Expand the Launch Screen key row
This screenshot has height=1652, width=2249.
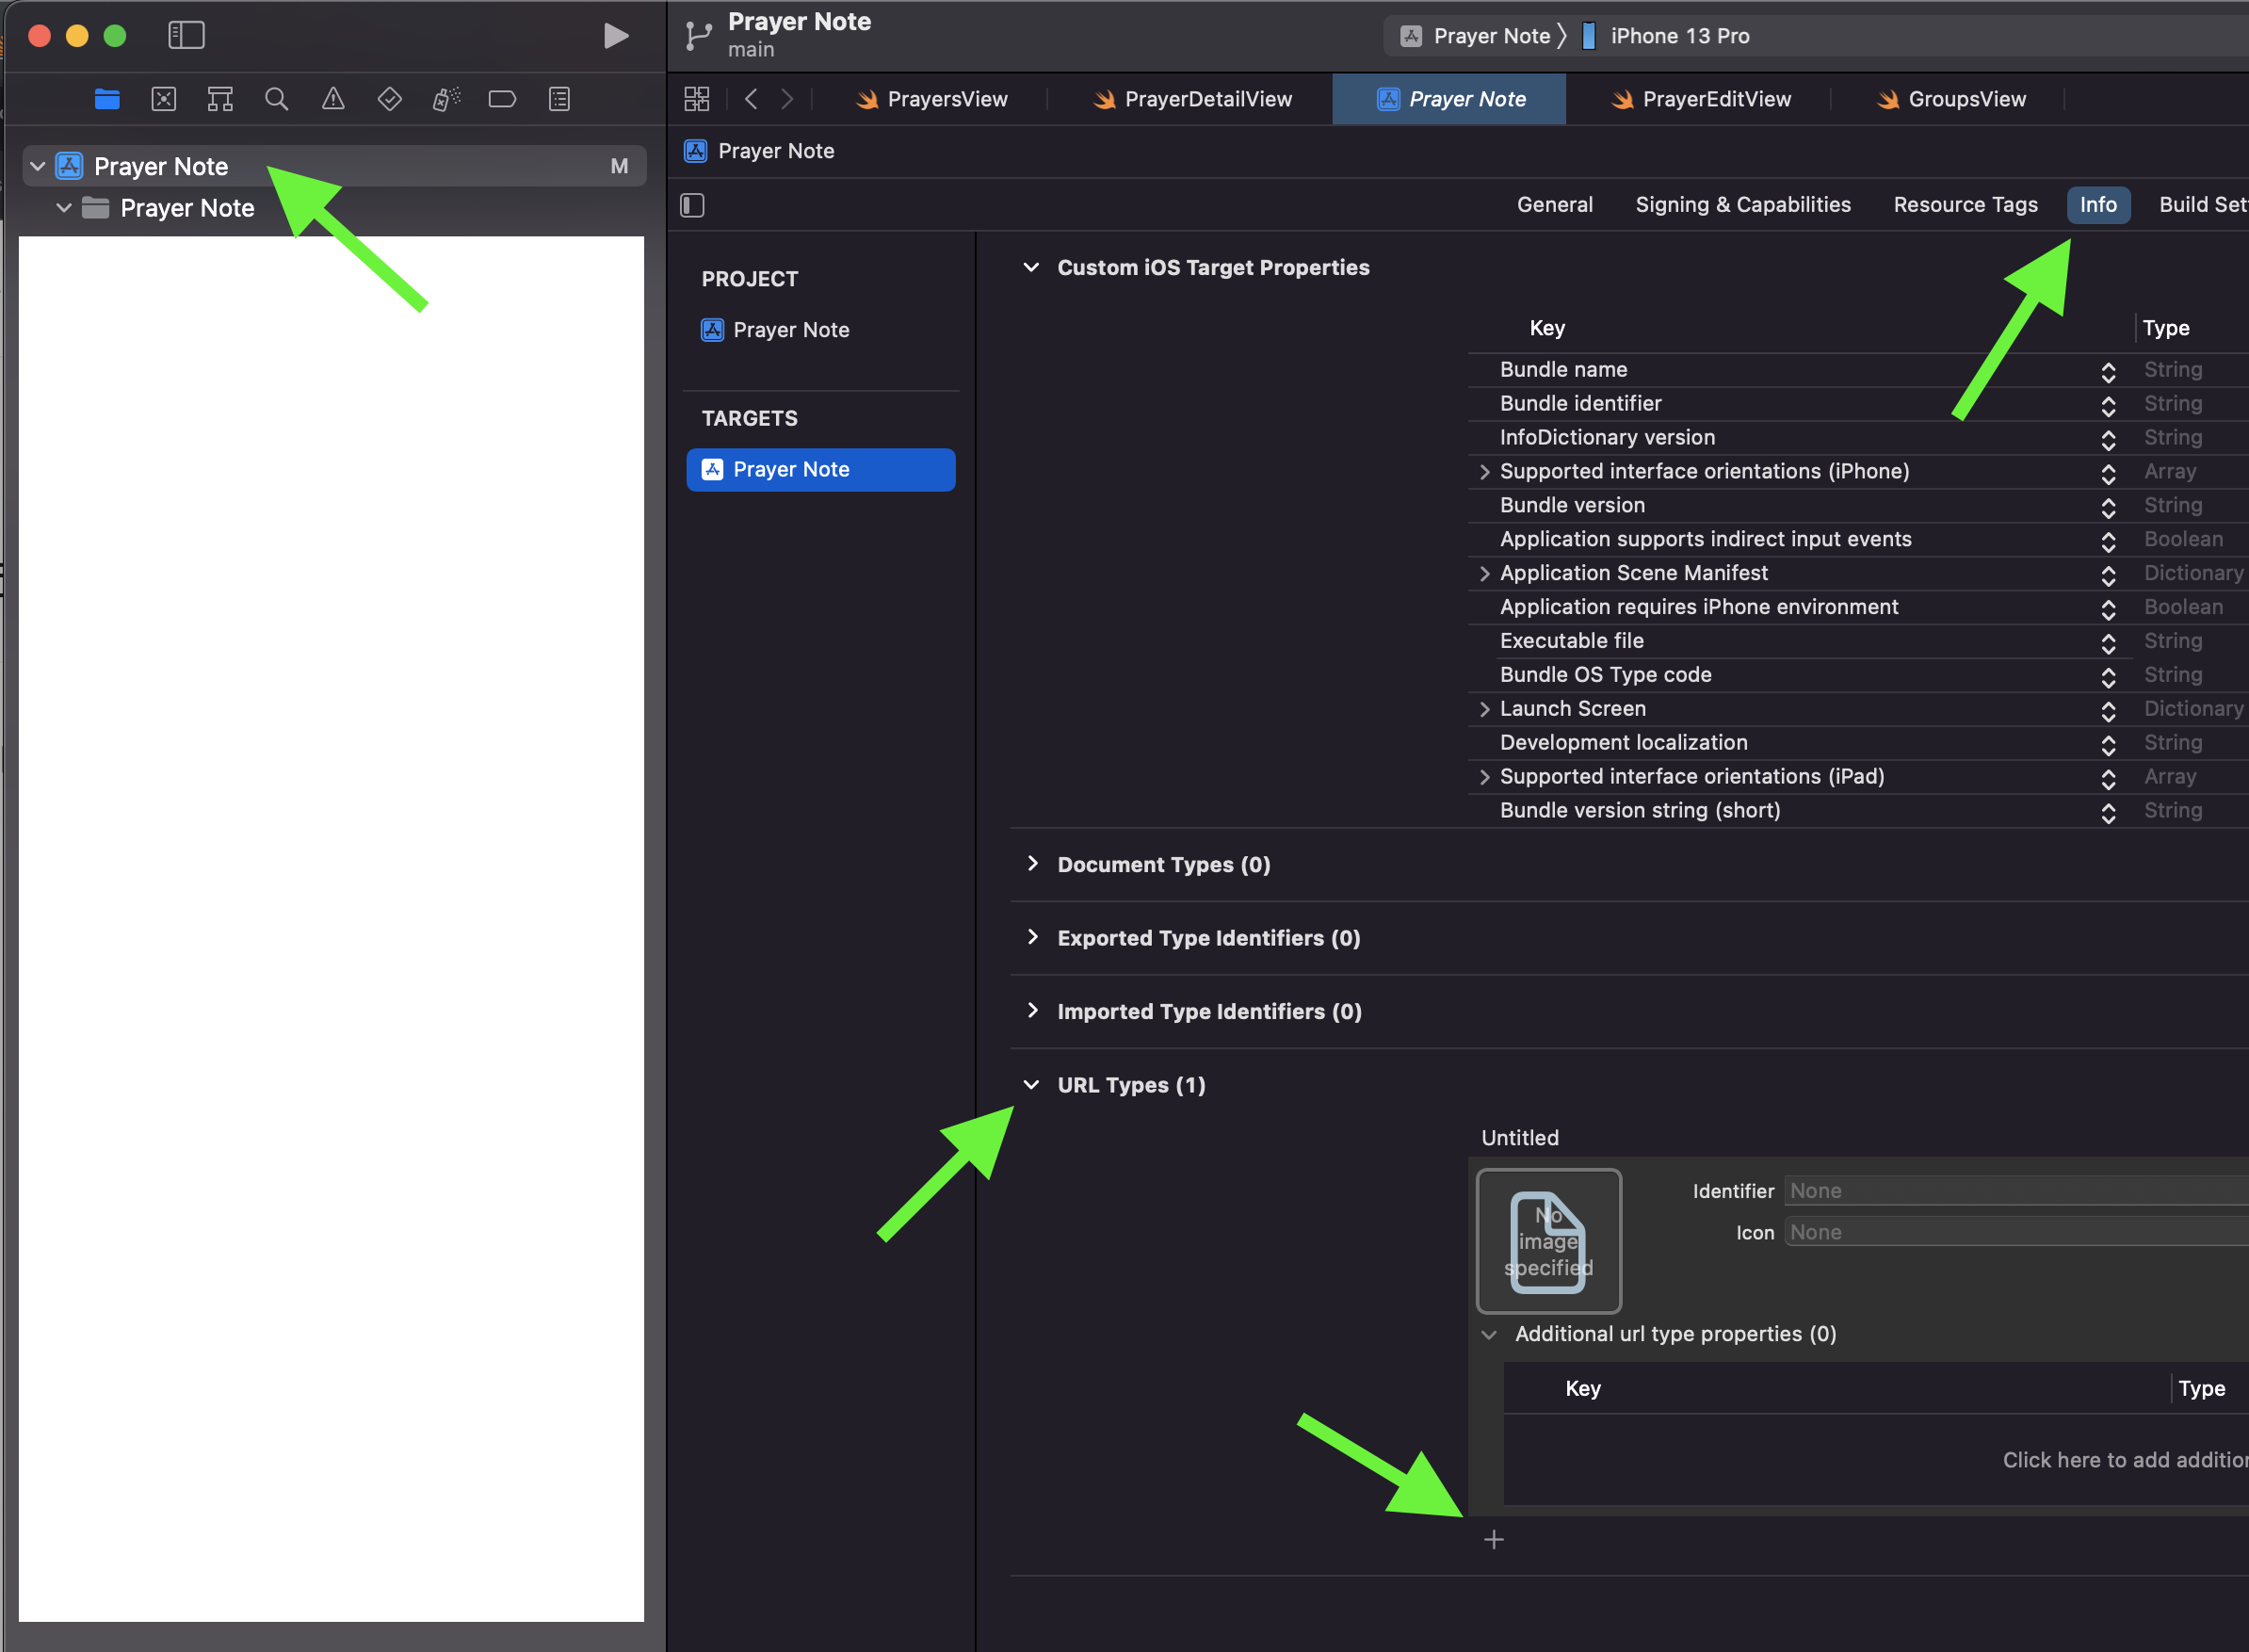click(x=1484, y=709)
